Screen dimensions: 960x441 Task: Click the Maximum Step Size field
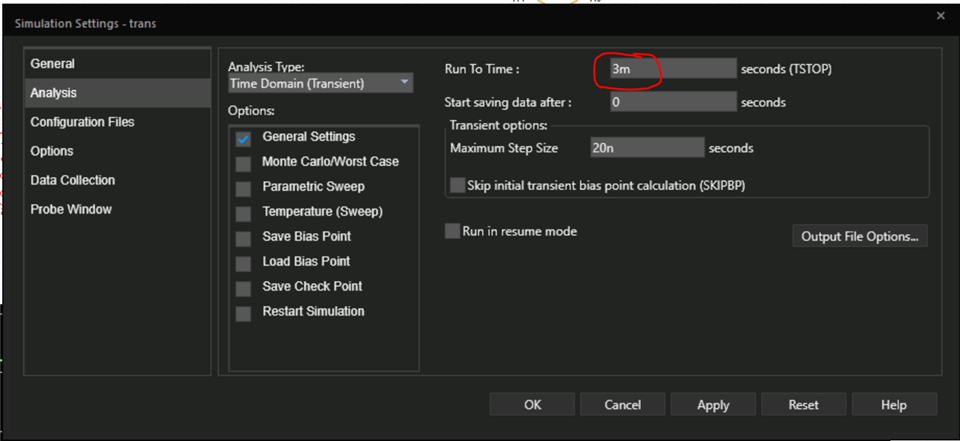pos(647,148)
